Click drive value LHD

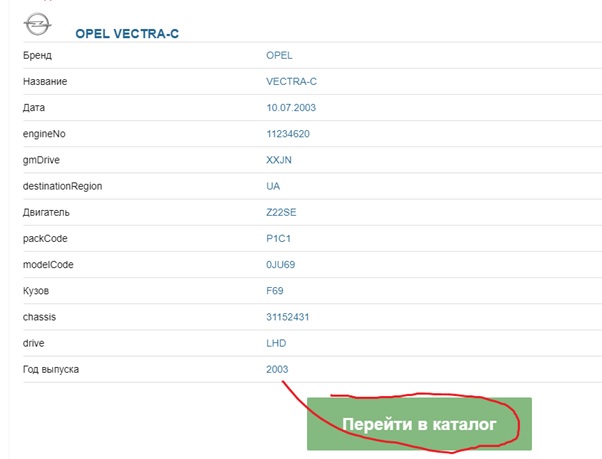277,343
